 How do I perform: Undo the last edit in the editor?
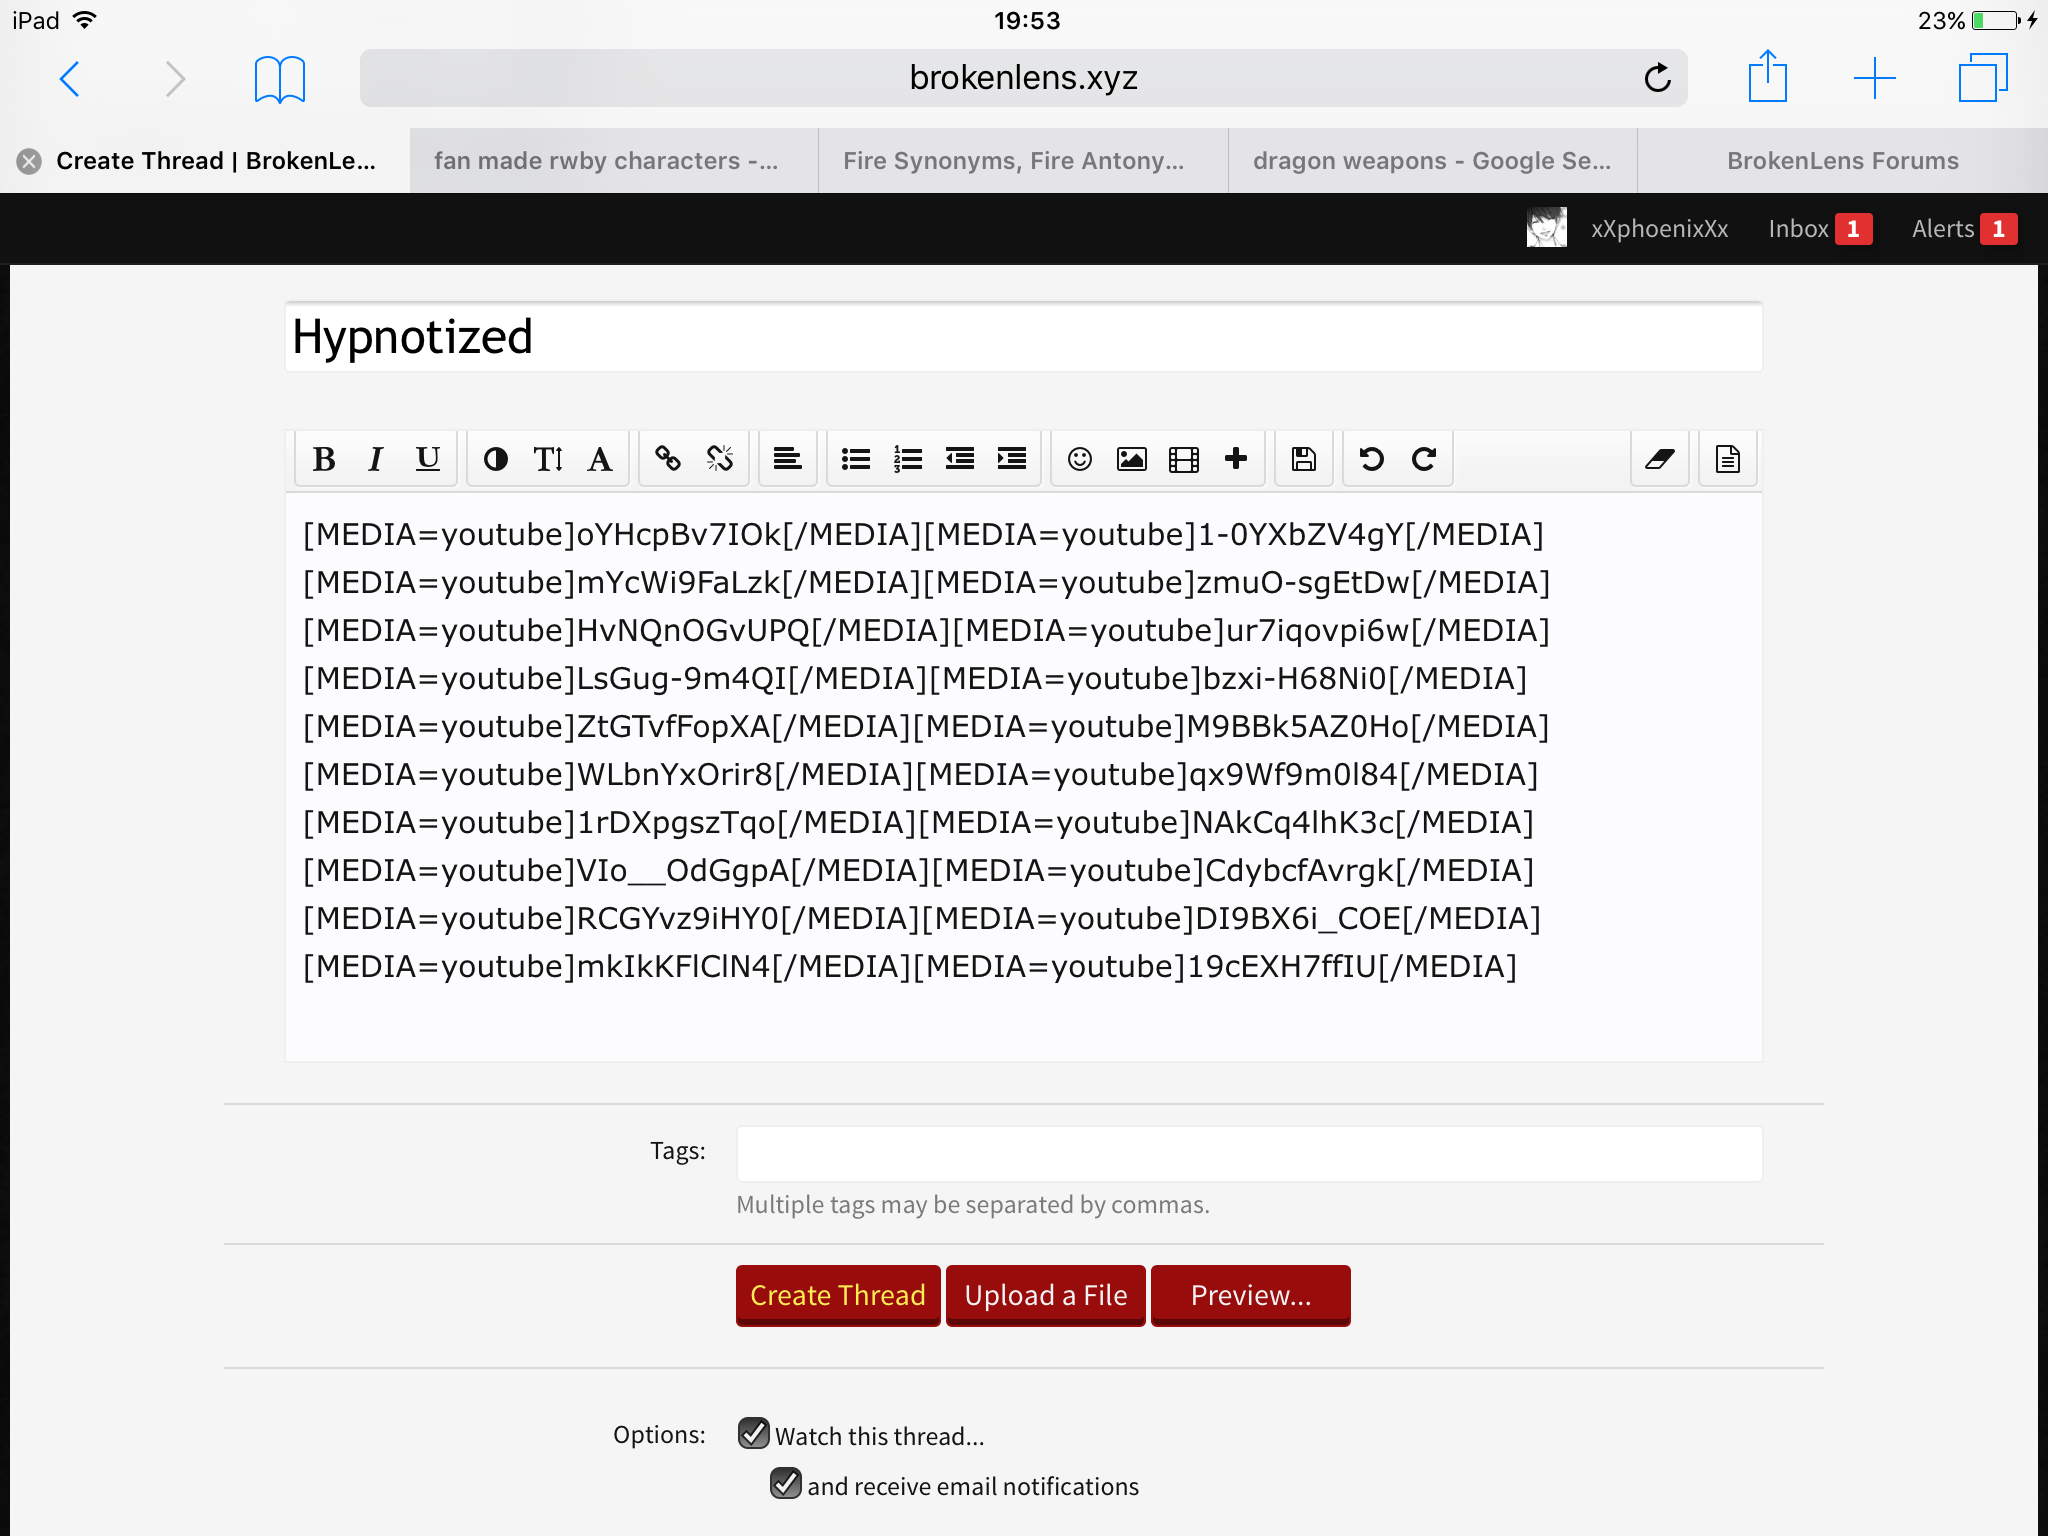coord(1371,459)
